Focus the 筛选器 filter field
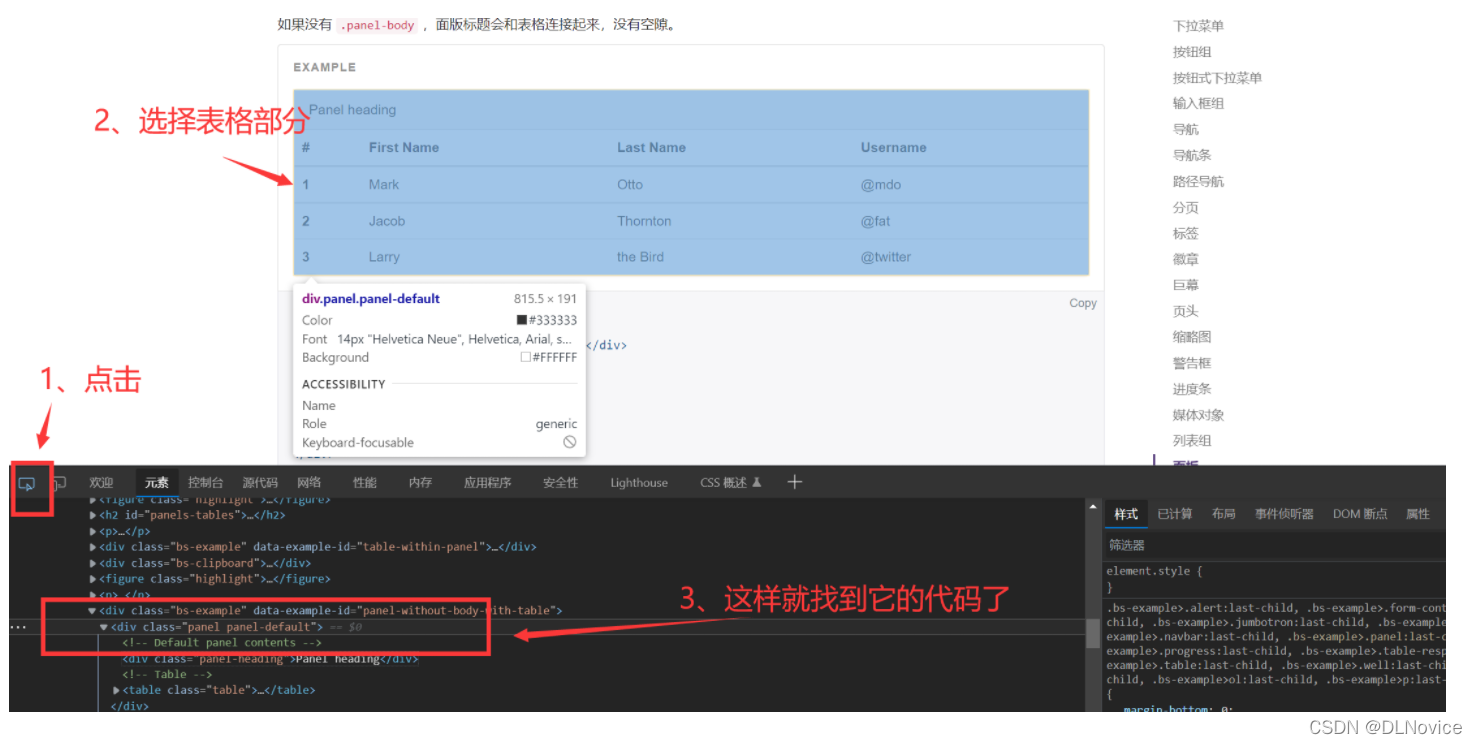Image resolution: width=1477 pixels, height=744 pixels. coord(1274,545)
